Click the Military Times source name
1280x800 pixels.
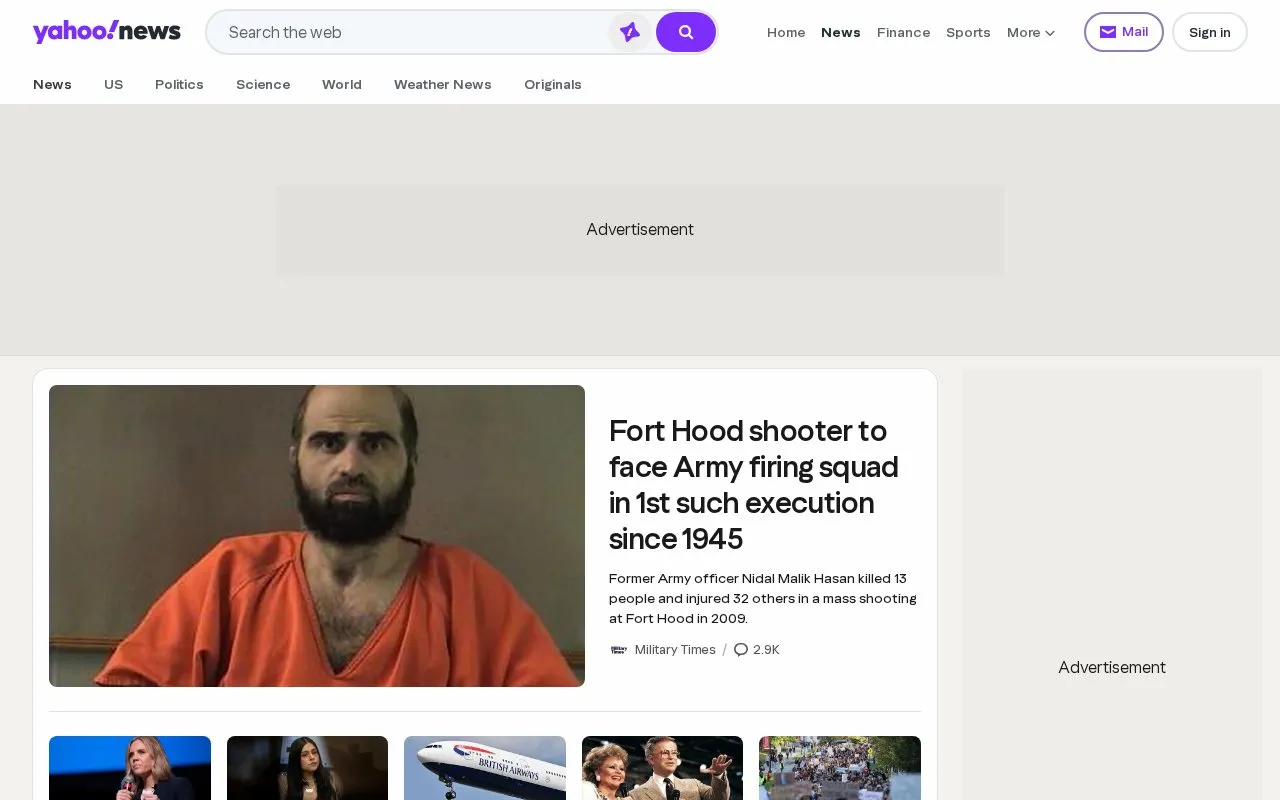point(675,650)
